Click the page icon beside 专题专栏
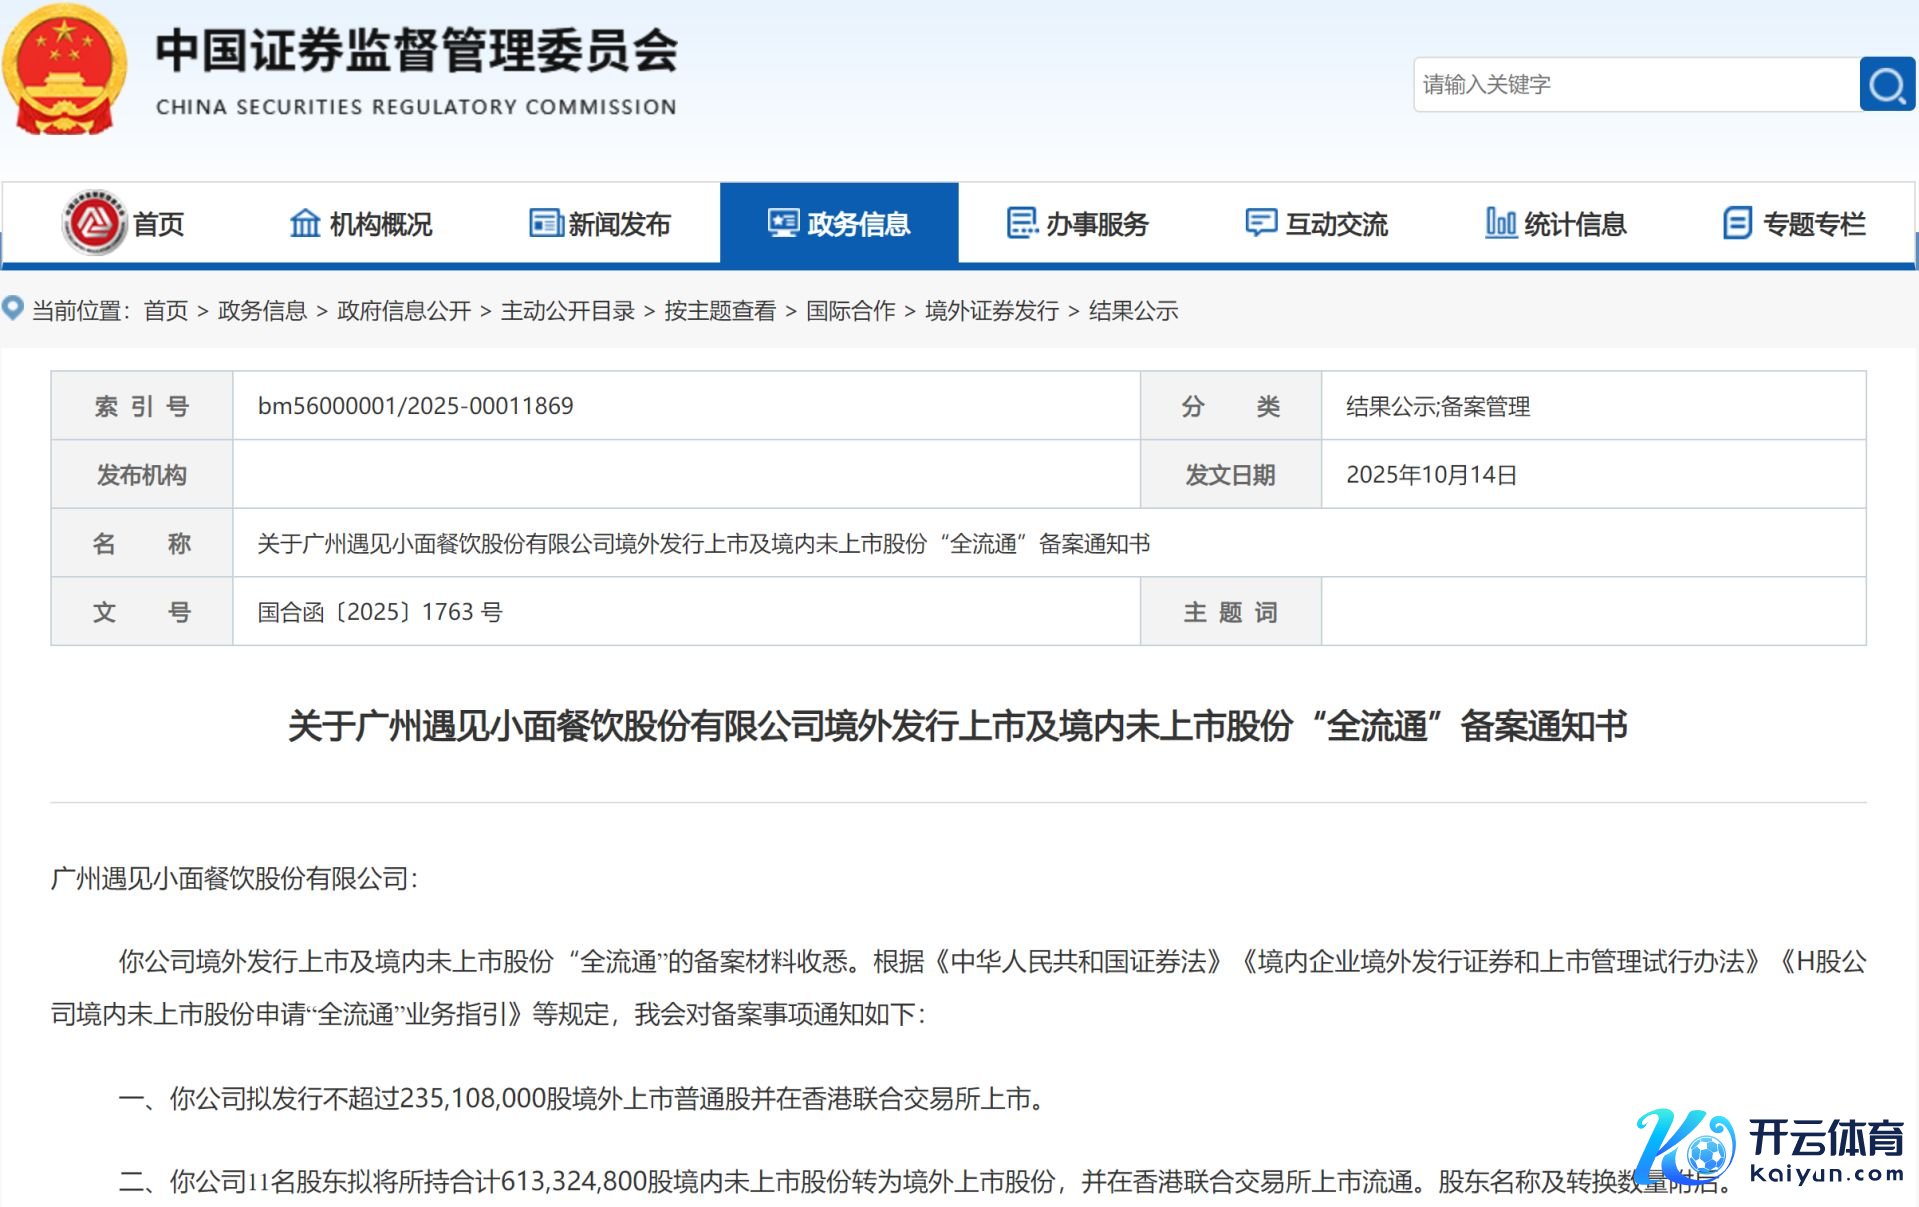The width and height of the screenshot is (1919, 1207). point(1738,223)
